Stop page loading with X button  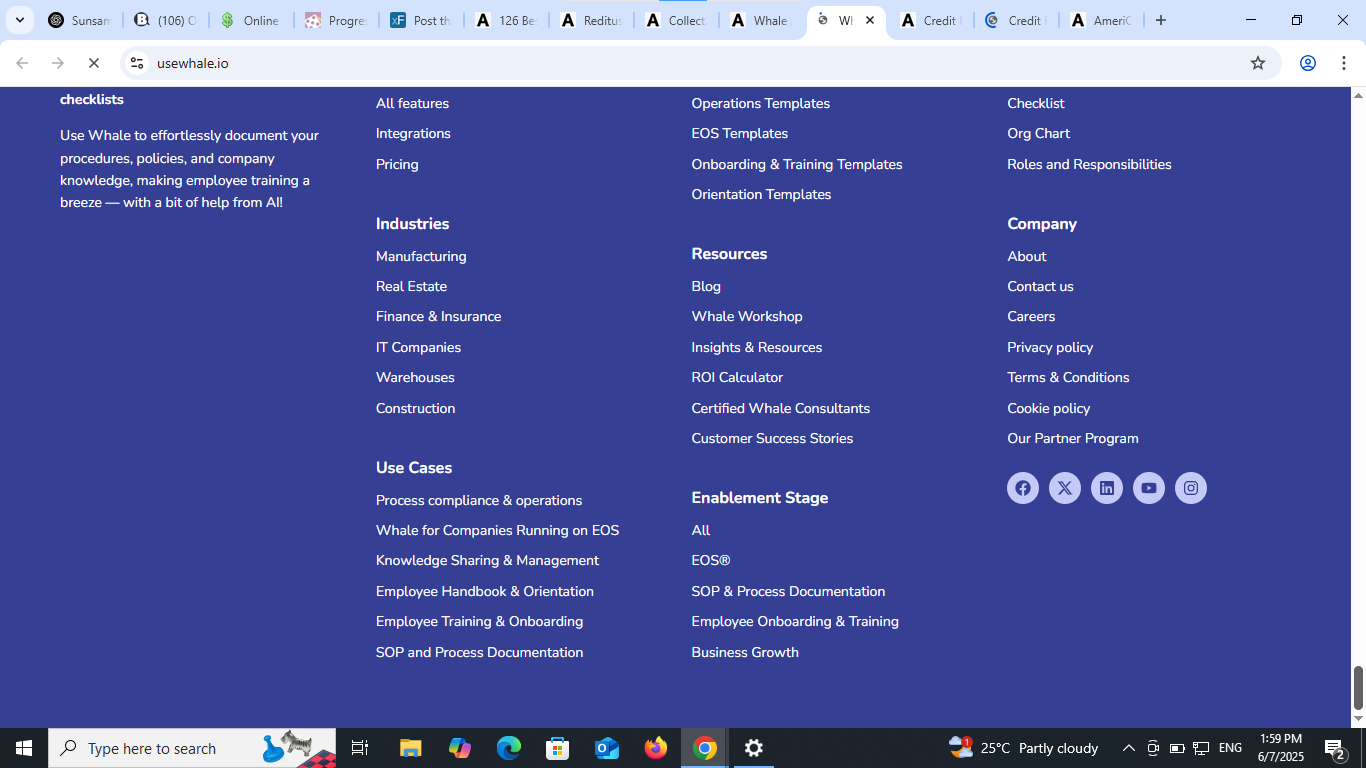[94, 63]
